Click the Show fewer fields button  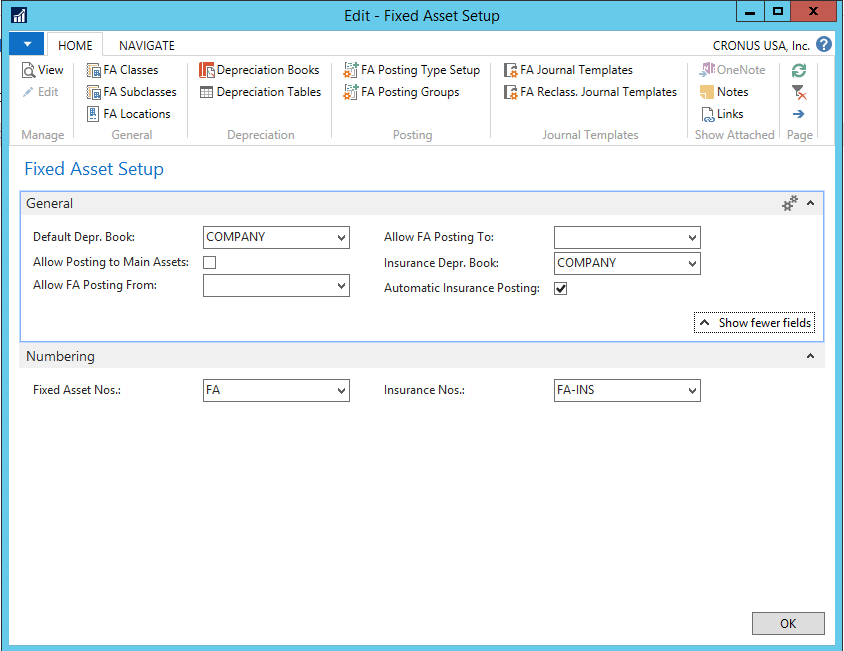click(x=754, y=322)
